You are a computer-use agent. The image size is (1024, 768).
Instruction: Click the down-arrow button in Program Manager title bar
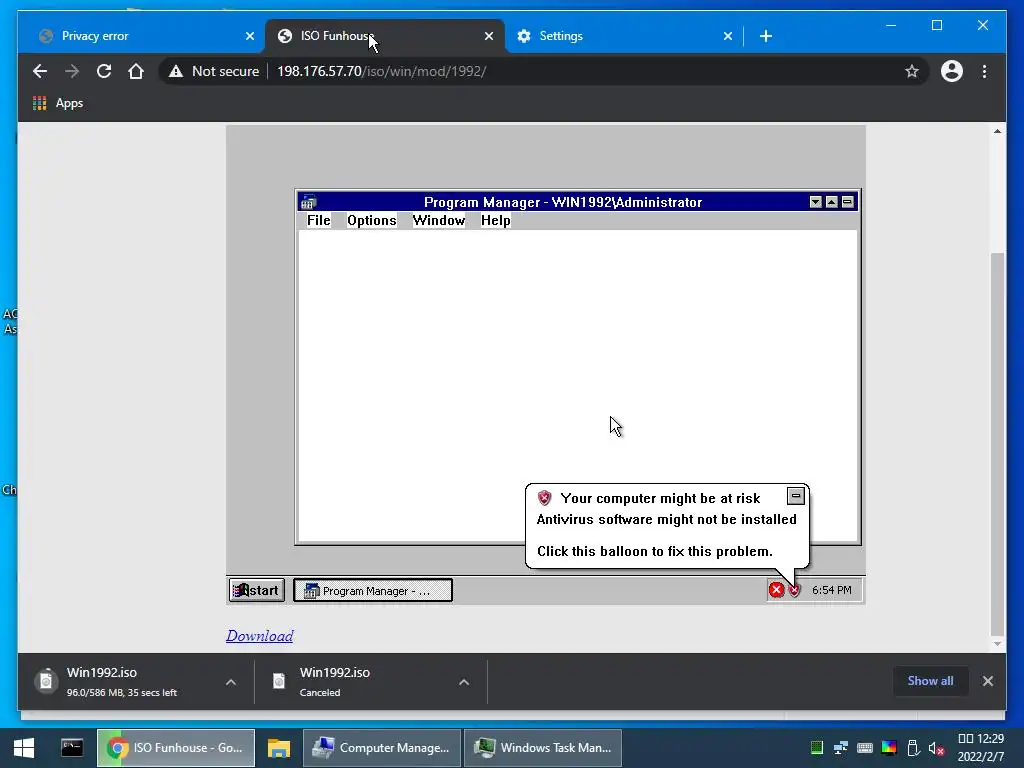click(816, 202)
